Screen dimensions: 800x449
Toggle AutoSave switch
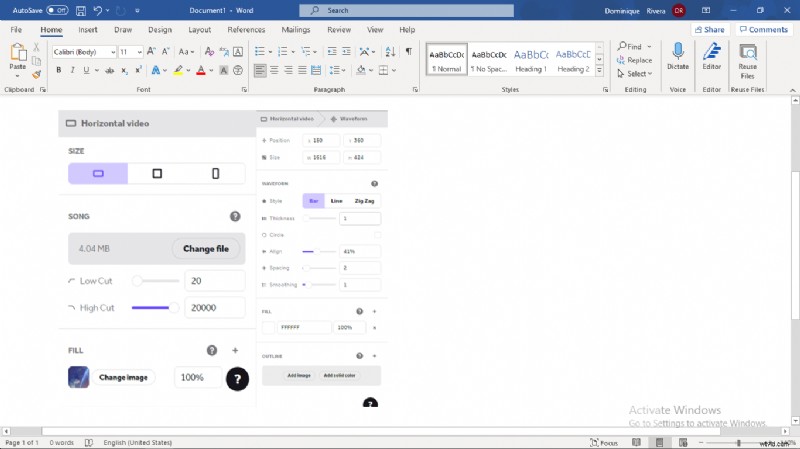(x=57, y=10)
